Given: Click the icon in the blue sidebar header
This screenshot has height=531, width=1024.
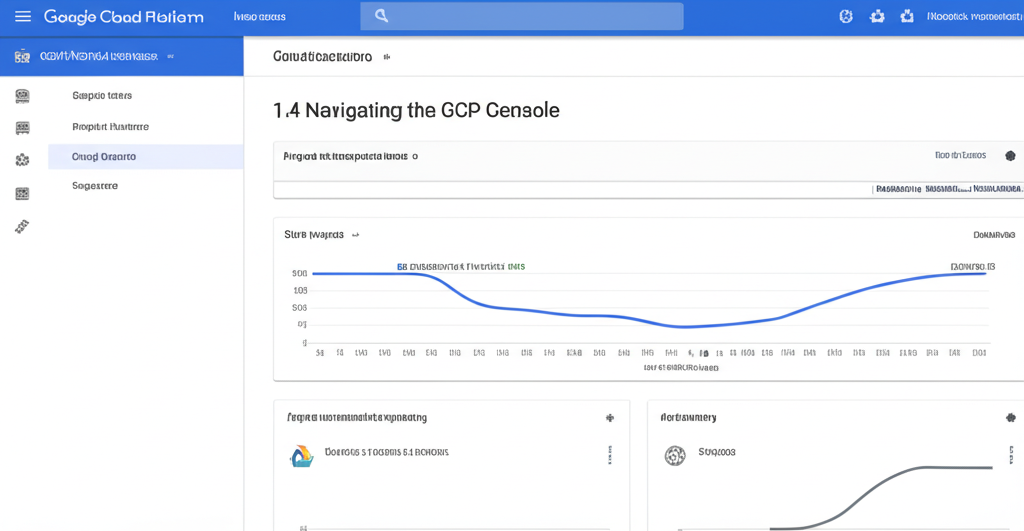Looking at the screenshot, I should (x=22, y=57).
